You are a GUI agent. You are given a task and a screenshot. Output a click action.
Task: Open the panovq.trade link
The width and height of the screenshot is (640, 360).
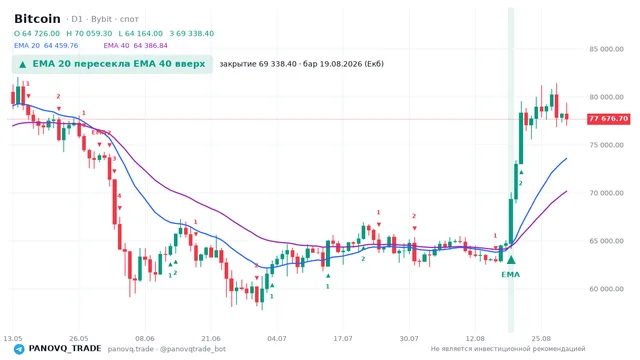point(131,349)
